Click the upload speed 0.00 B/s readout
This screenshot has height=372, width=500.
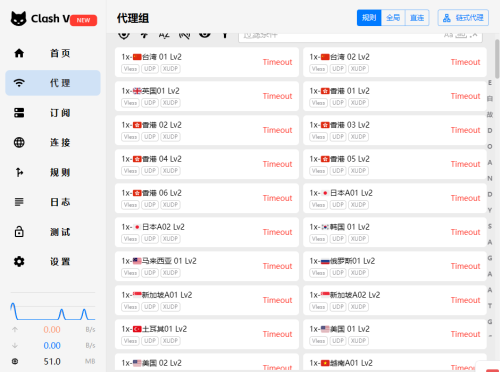pyautogui.click(x=53, y=330)
